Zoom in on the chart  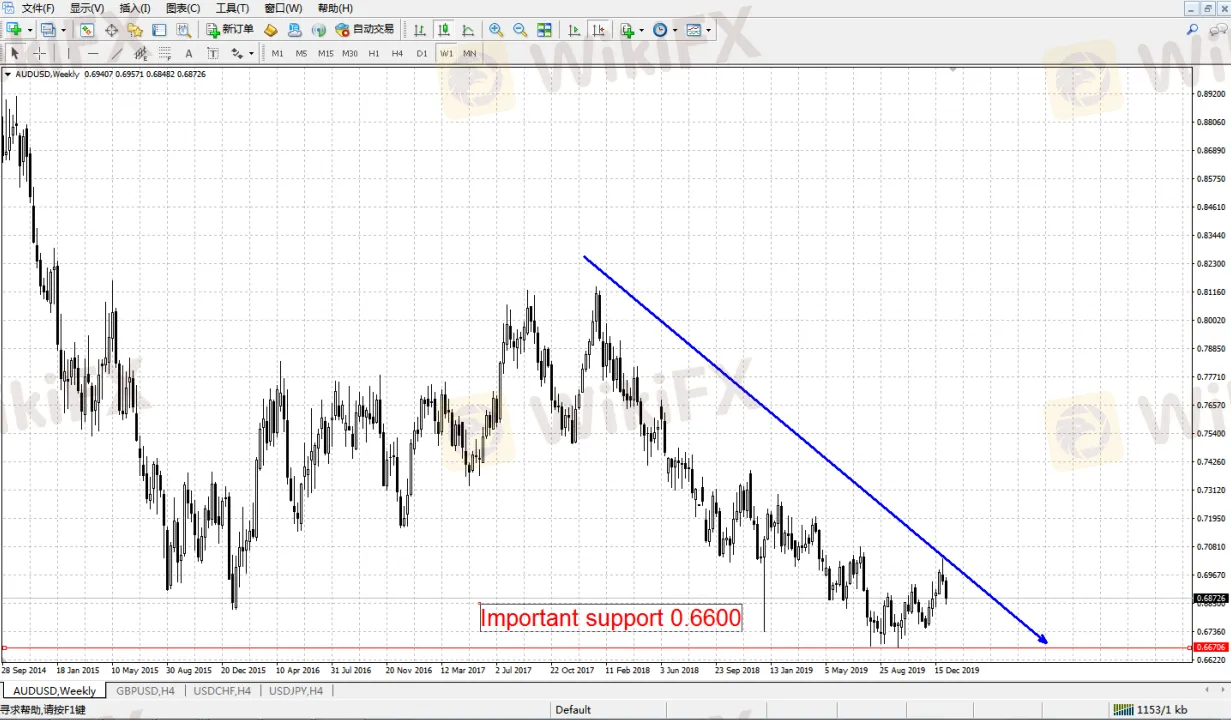(x=496, y=30)
